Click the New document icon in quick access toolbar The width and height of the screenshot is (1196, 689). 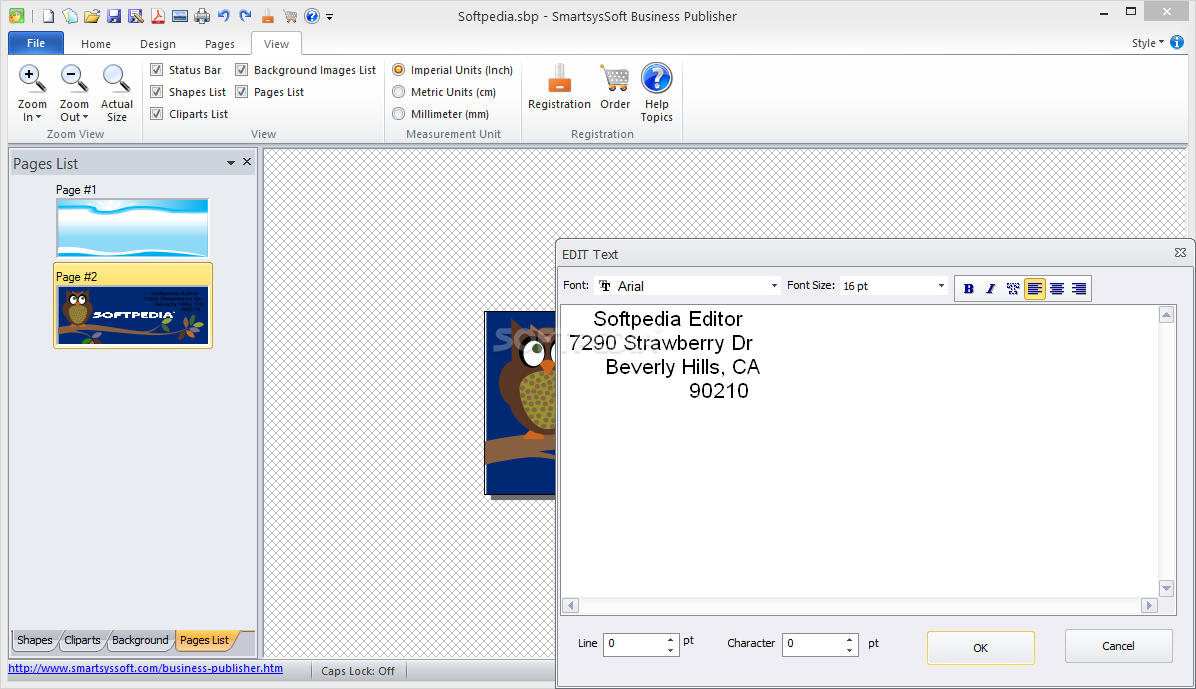point(48,16)
